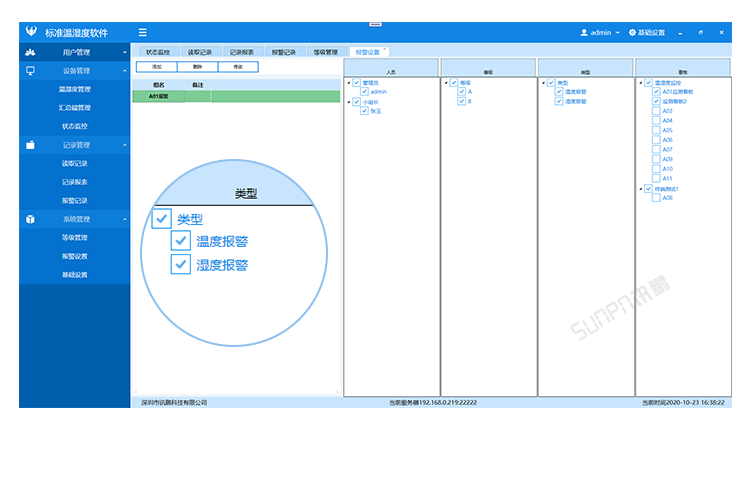Collapse the 管理员 tree node
Viewport: 750px width, 503px height.
[347, 83]
